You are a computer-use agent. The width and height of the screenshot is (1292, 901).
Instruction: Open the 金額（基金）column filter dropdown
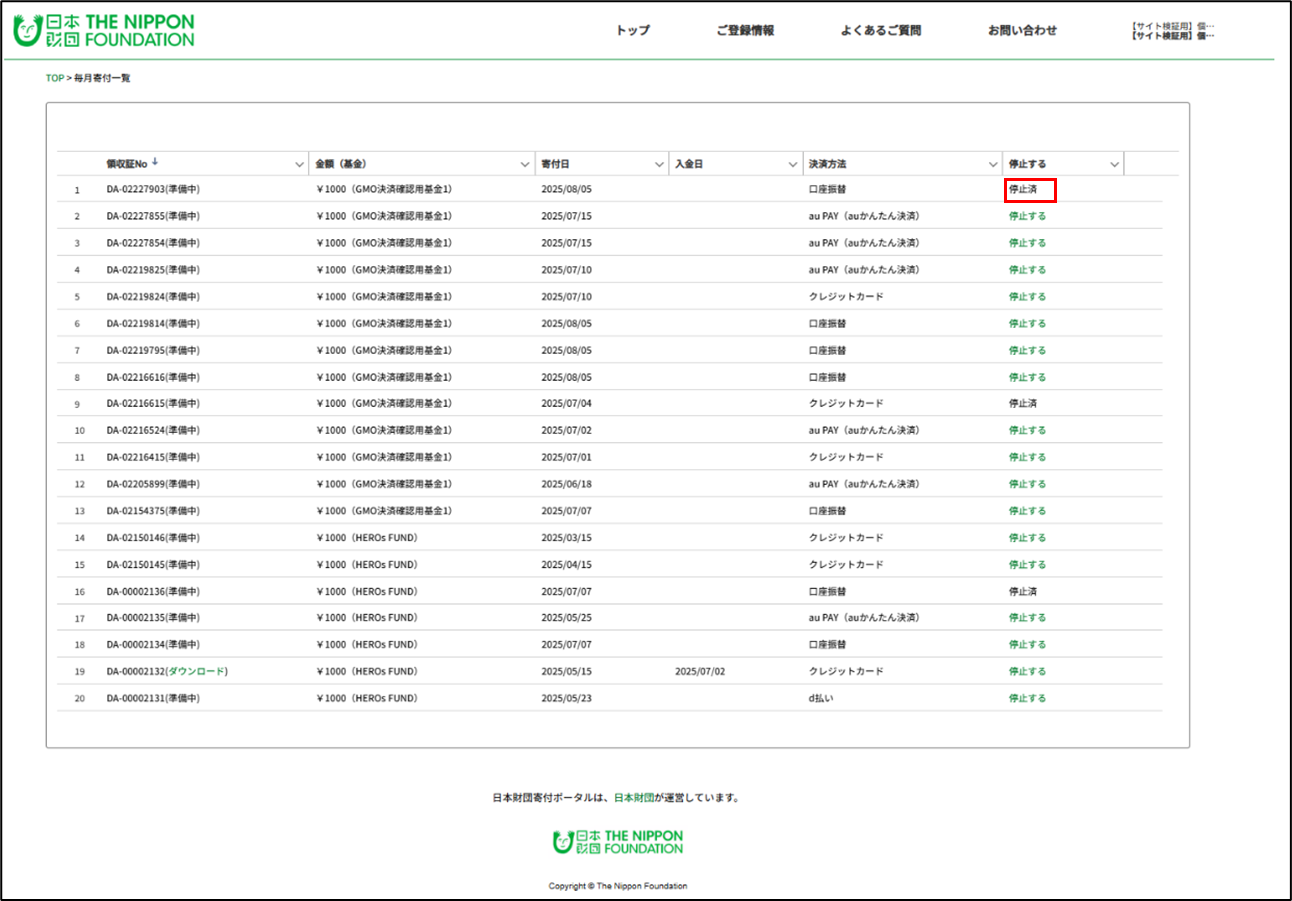coord(525,163)
